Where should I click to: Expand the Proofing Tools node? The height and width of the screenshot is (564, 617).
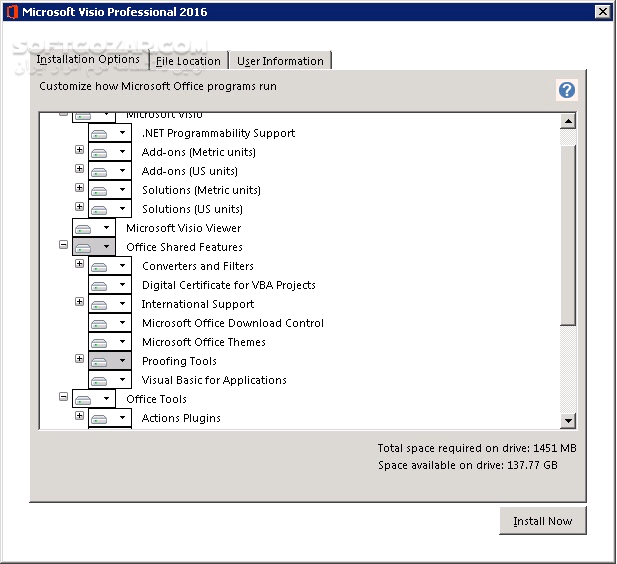80,360
